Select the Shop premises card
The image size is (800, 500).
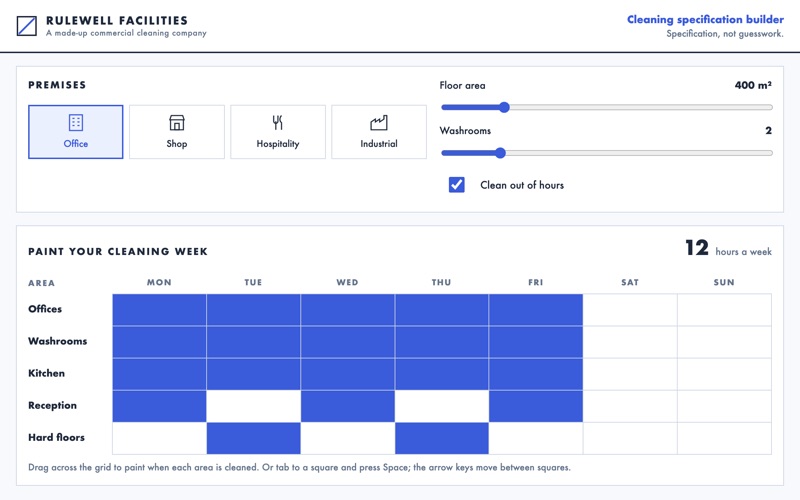tap(177, 132)
